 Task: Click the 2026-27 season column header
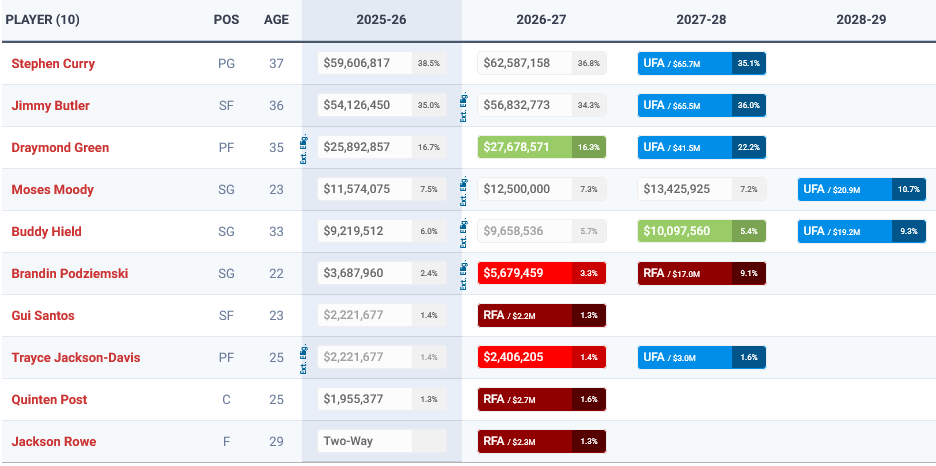click(x=542, y=20)
